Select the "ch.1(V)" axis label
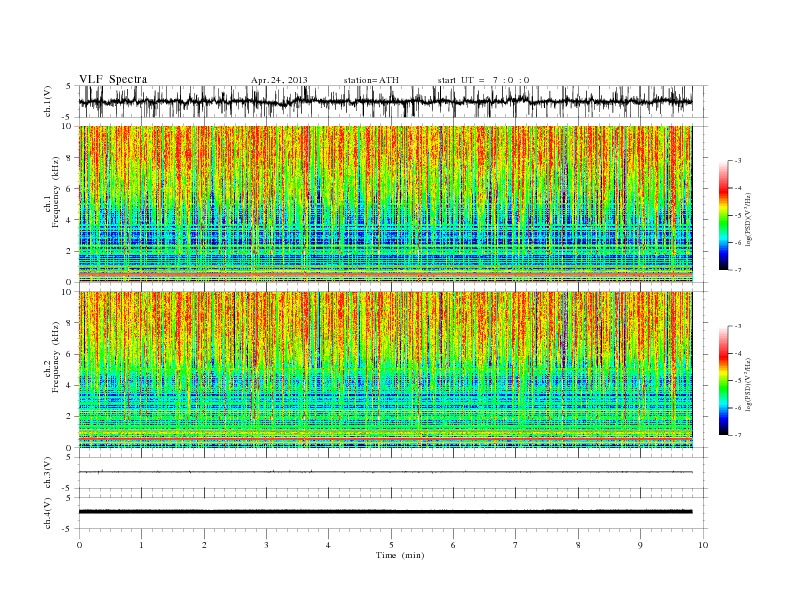 48,101
